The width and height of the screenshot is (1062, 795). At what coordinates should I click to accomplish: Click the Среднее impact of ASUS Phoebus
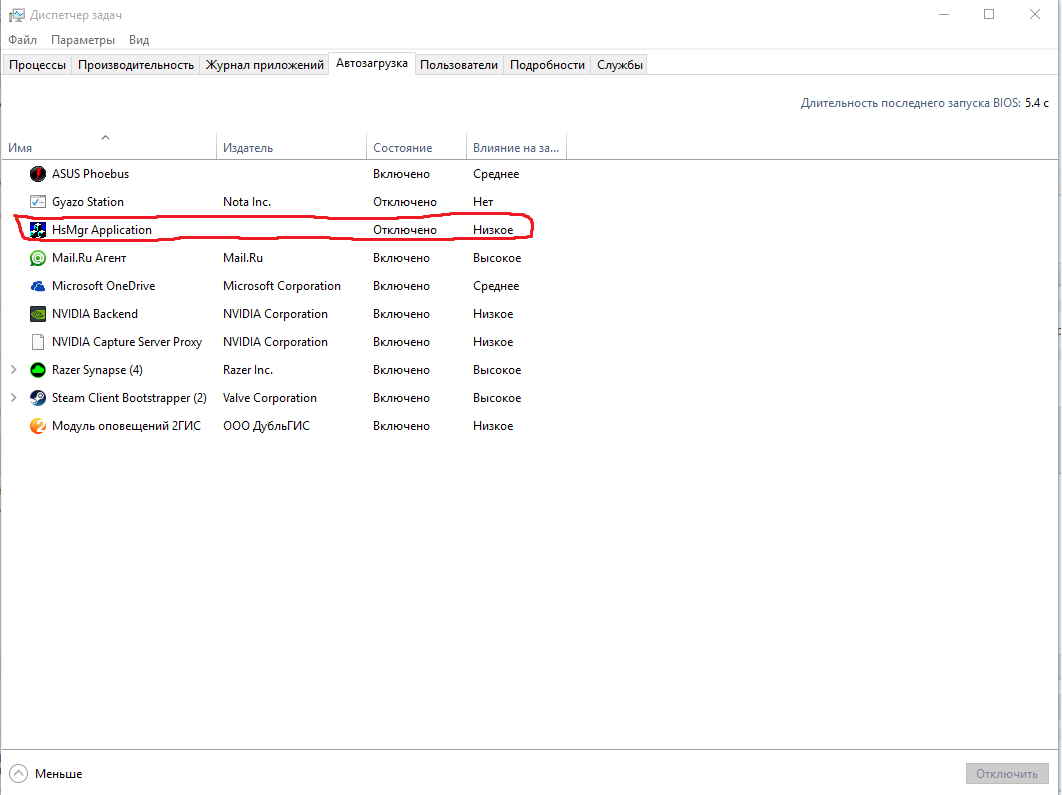[x=496, y=174]
